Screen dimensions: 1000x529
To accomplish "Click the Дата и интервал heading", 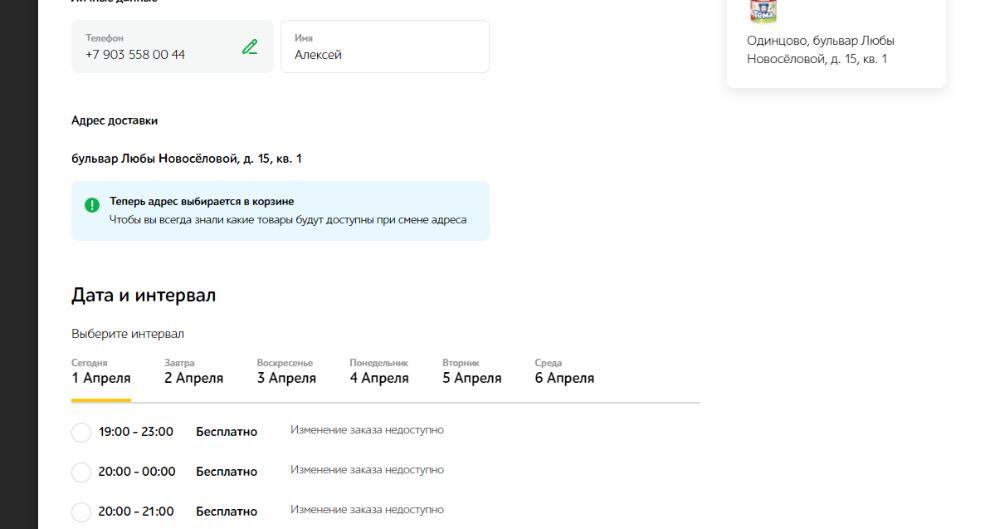I will [143, 295].
